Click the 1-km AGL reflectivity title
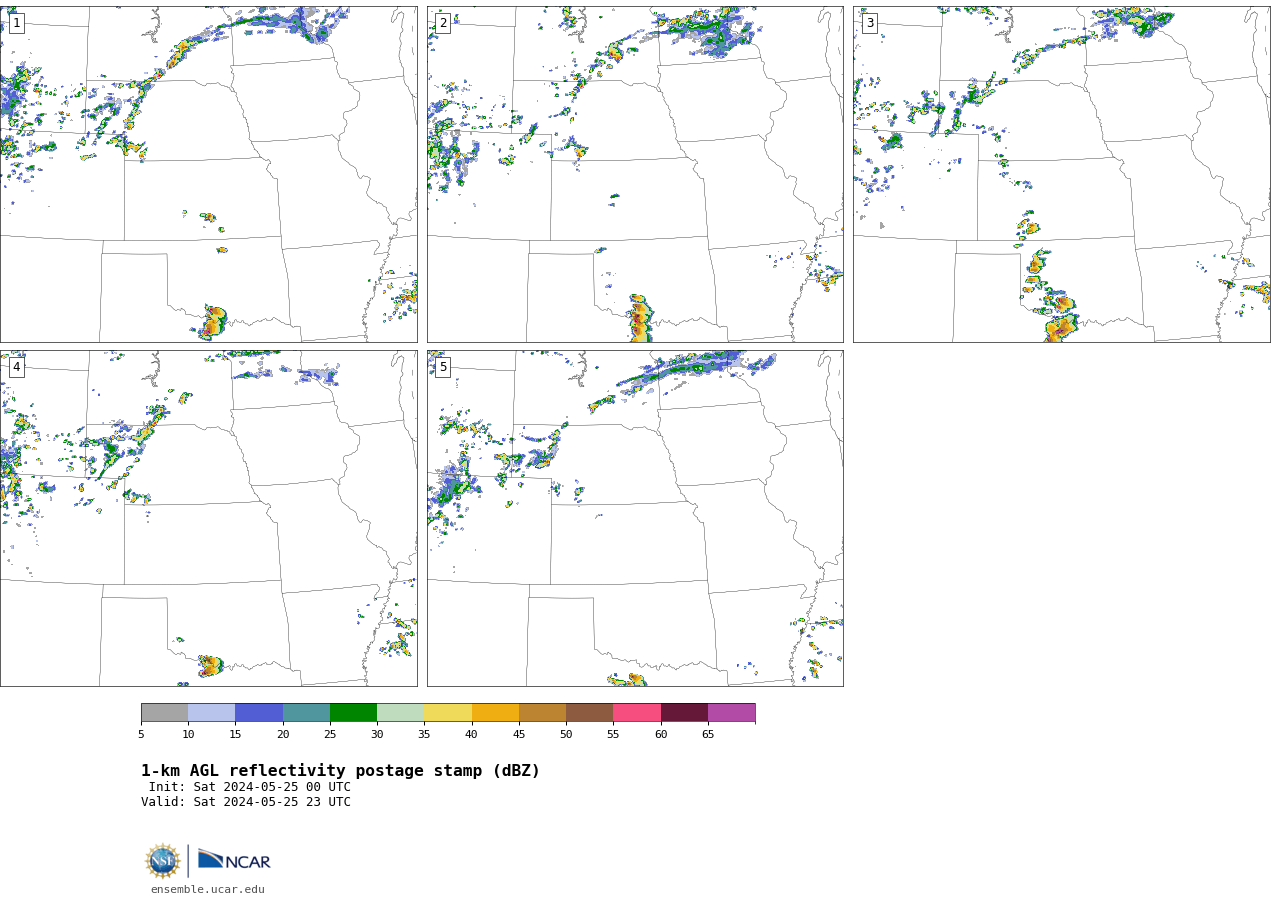Screen dimensions: 1280x901 tap(340, 771)
